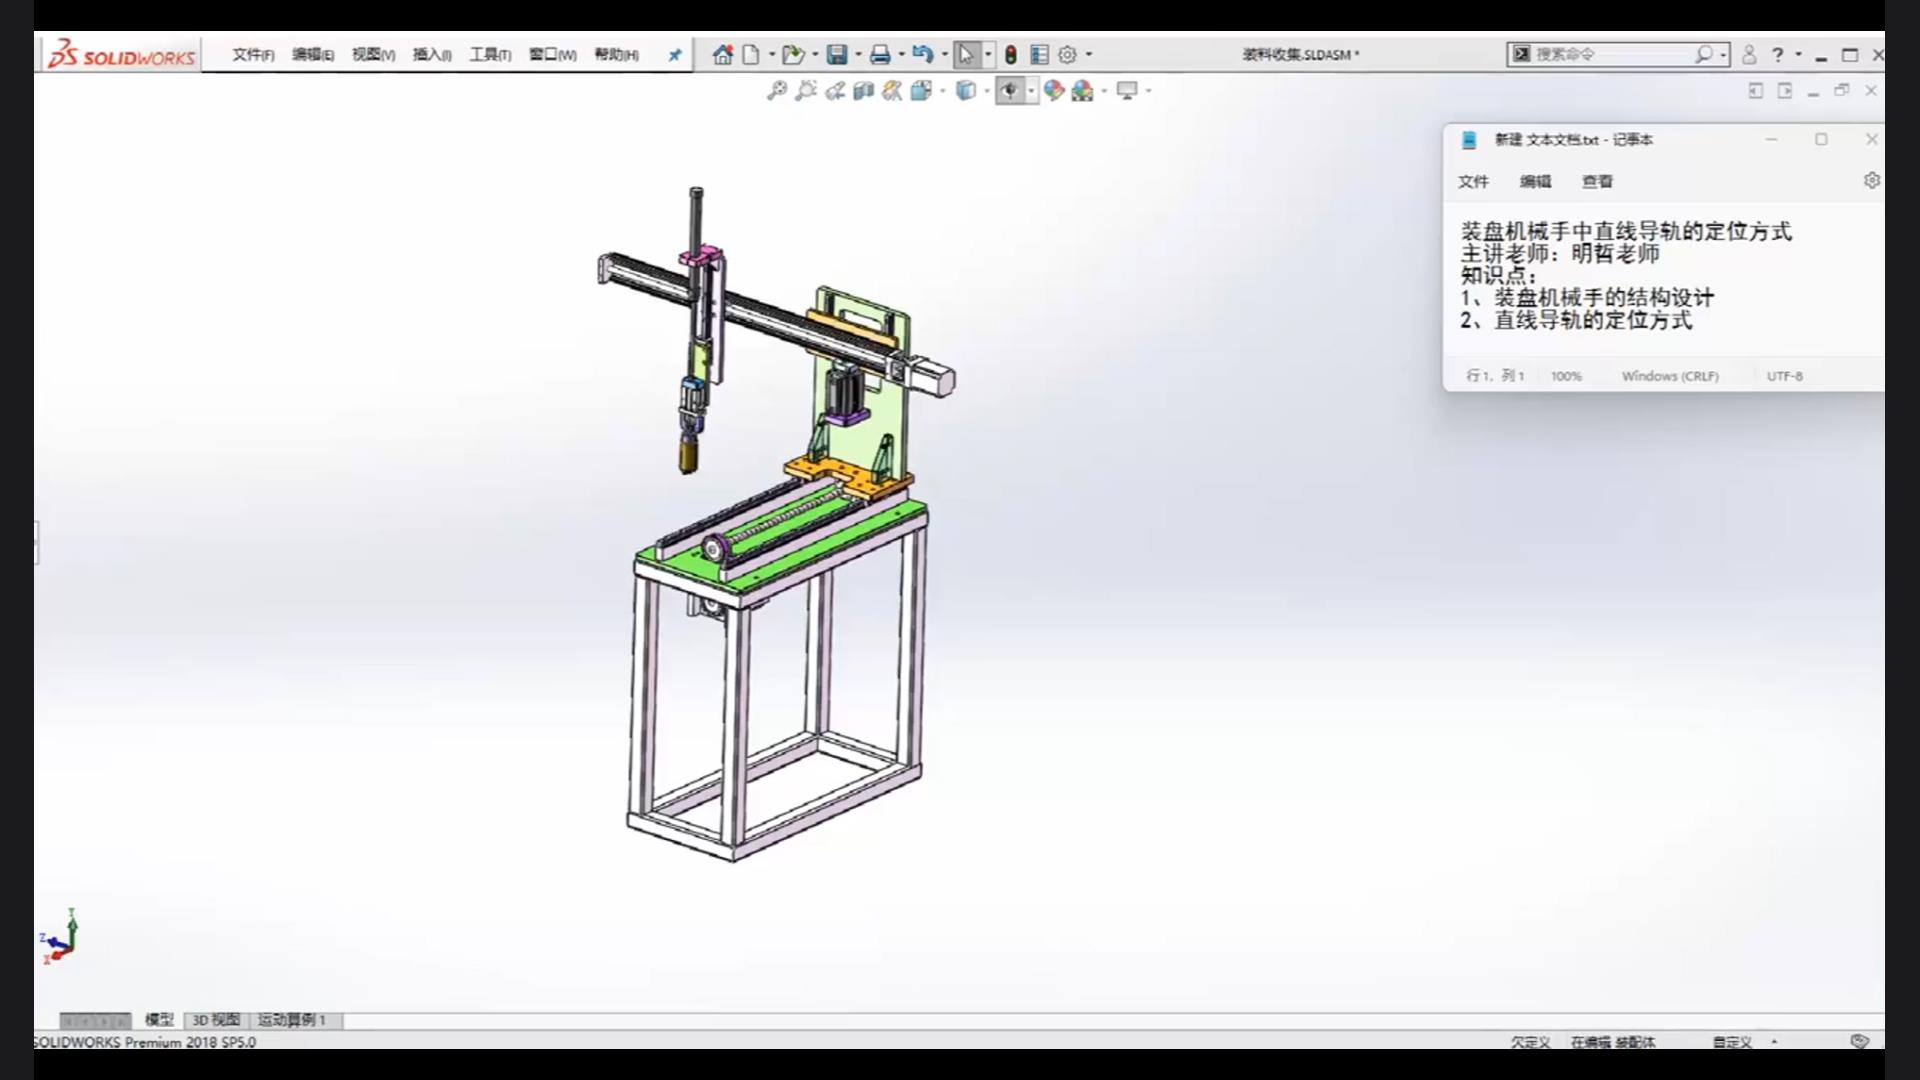Click Notepad text line 主讲老师：明哲老师
1920x1080 pixels.
pos(1560,254)
